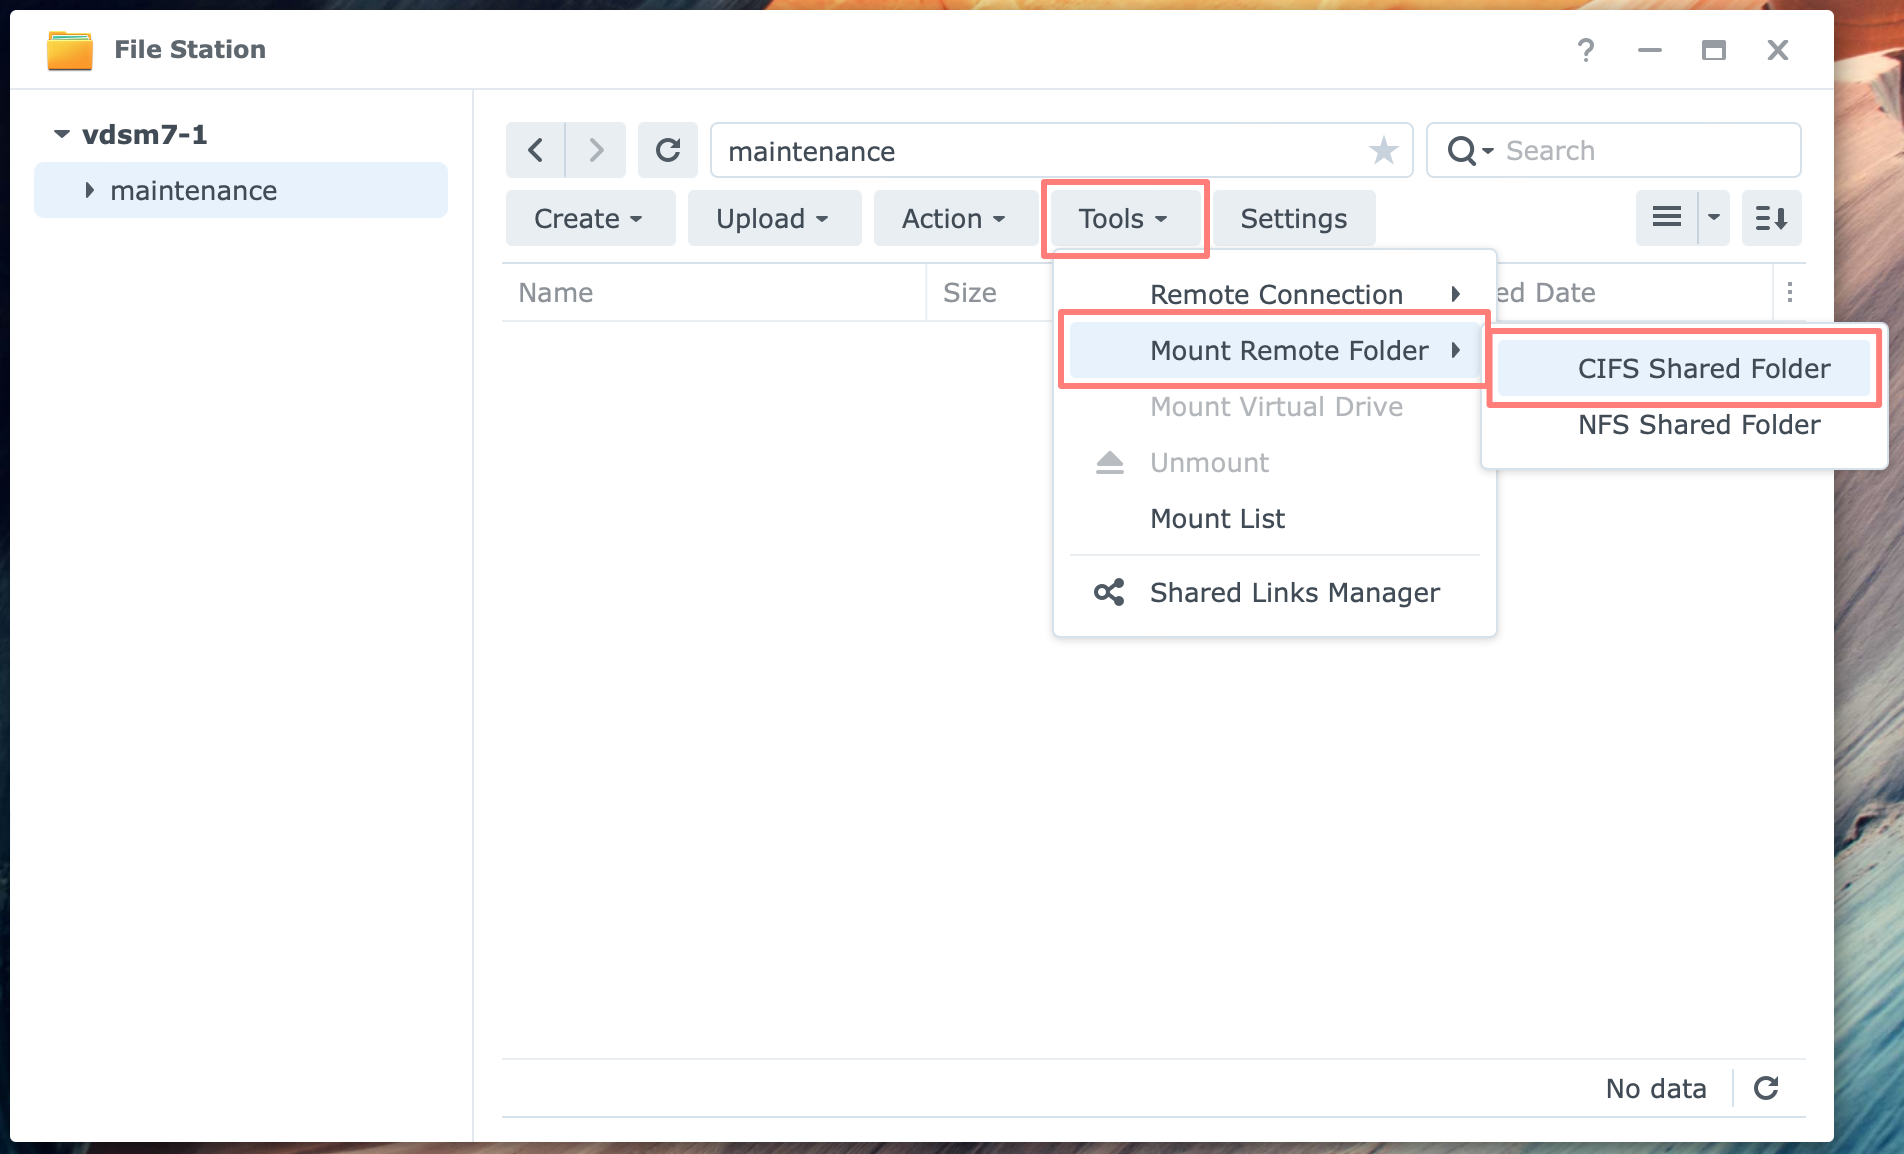Switch the list view mode

tap(1665, 218)
